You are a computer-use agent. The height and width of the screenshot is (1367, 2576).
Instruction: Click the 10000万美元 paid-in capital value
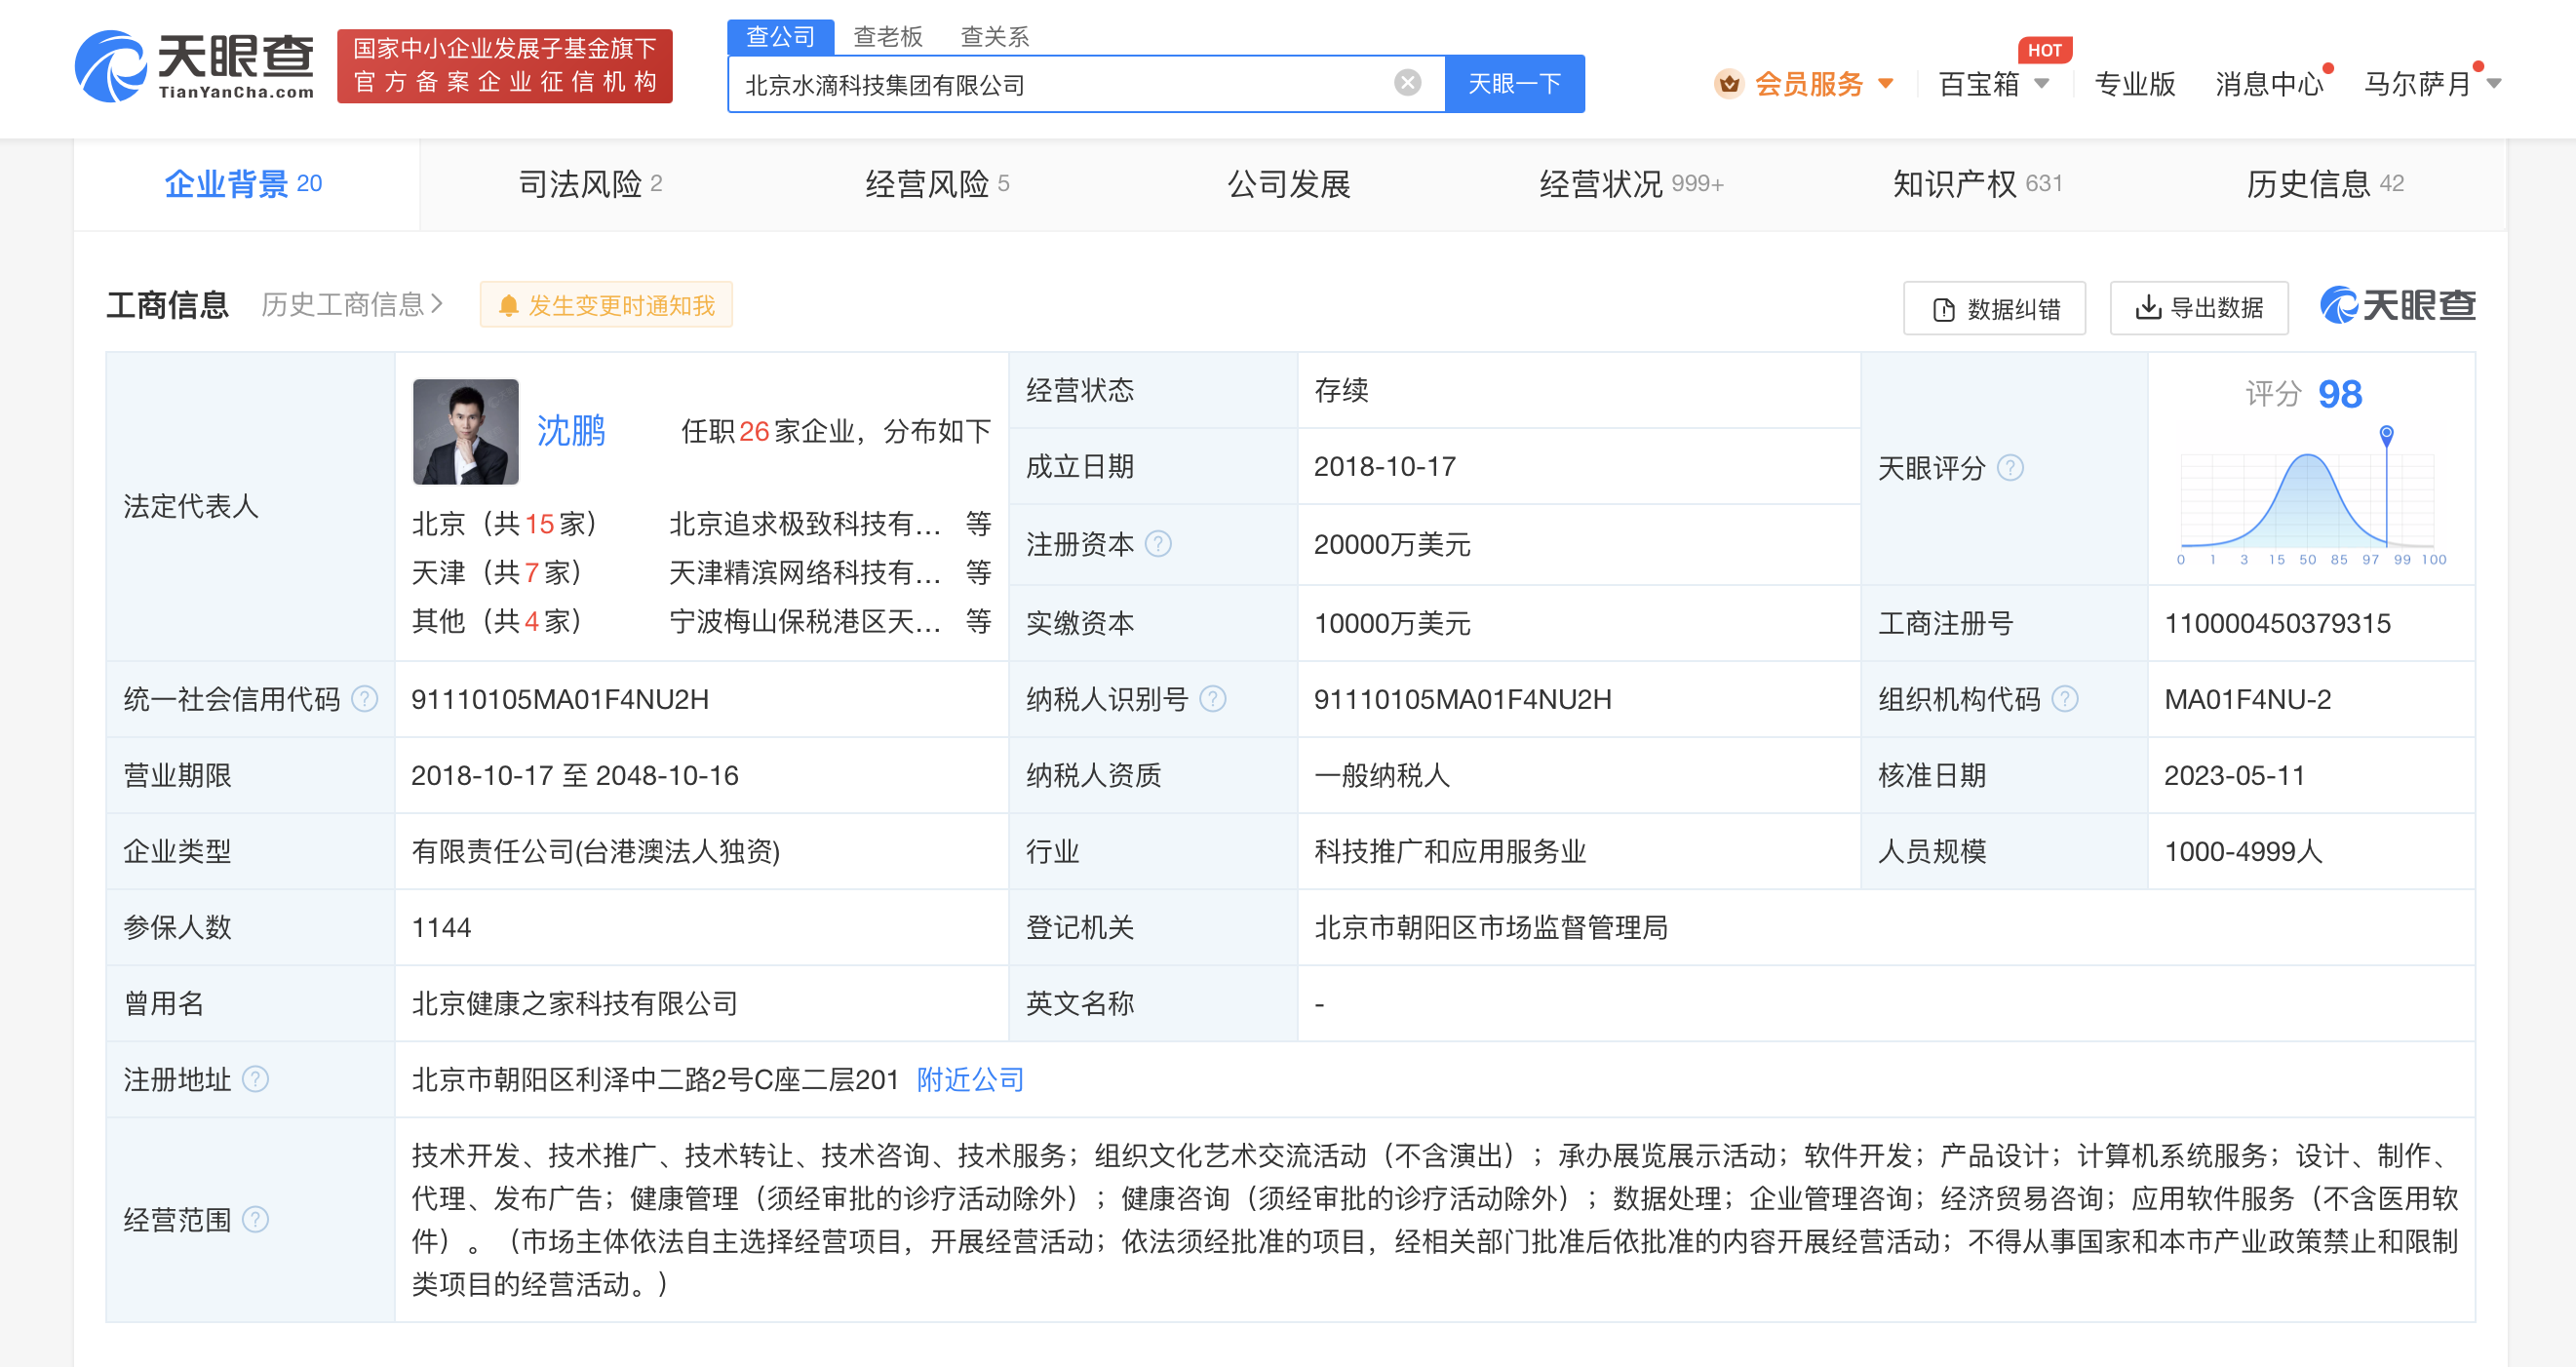pos(1392,623)
